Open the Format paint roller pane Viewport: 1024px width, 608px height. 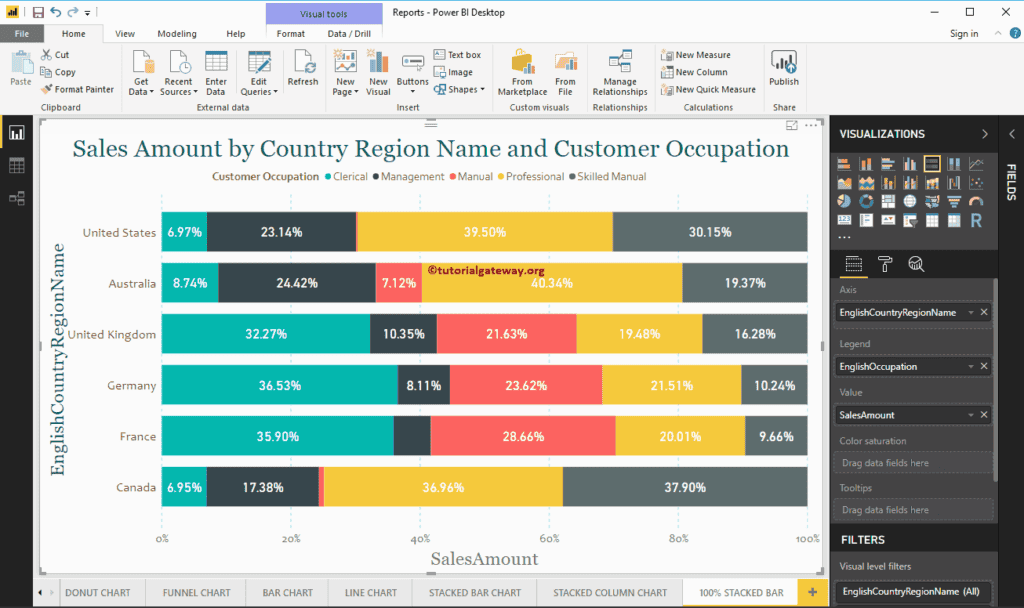[x=885, y=264]
